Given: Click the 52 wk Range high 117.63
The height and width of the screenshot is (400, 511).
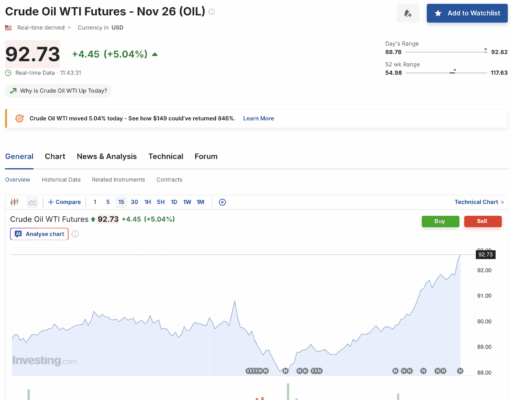Looking at the screenshot, I should 499,73.
